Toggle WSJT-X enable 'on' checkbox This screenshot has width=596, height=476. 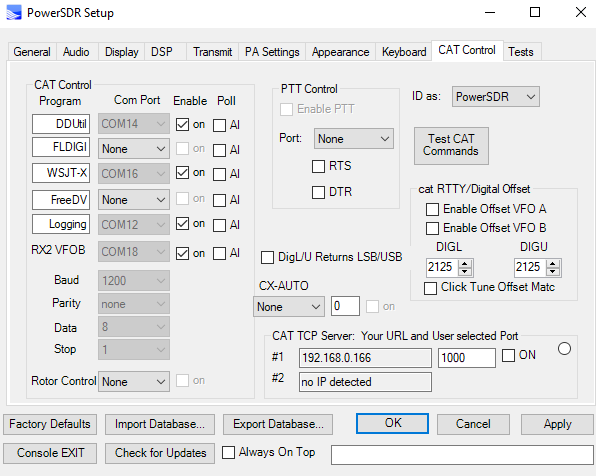tap(182, 173)
